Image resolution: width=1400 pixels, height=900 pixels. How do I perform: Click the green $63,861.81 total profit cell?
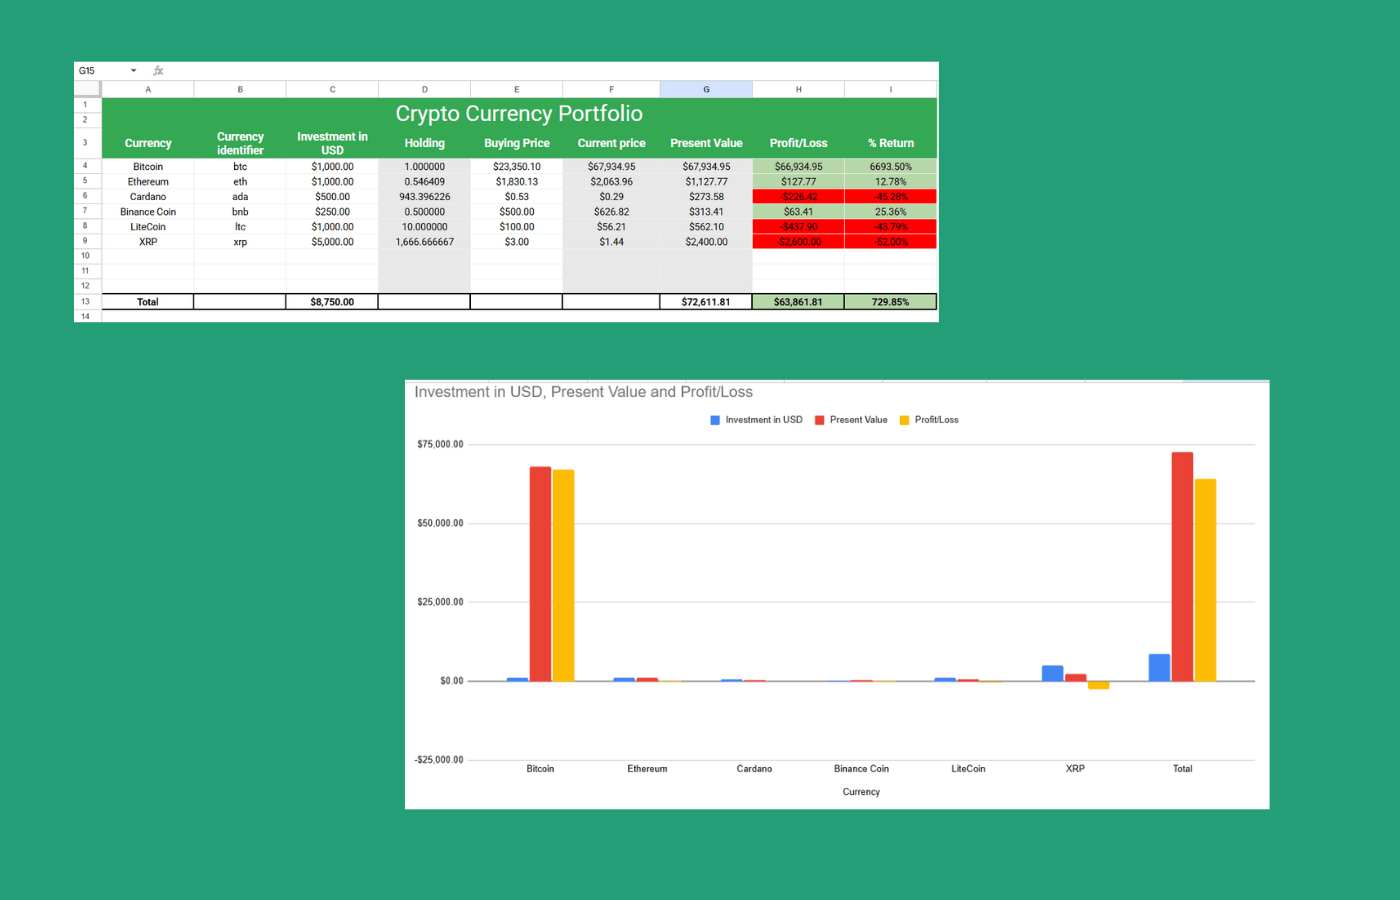click(798, 301)
